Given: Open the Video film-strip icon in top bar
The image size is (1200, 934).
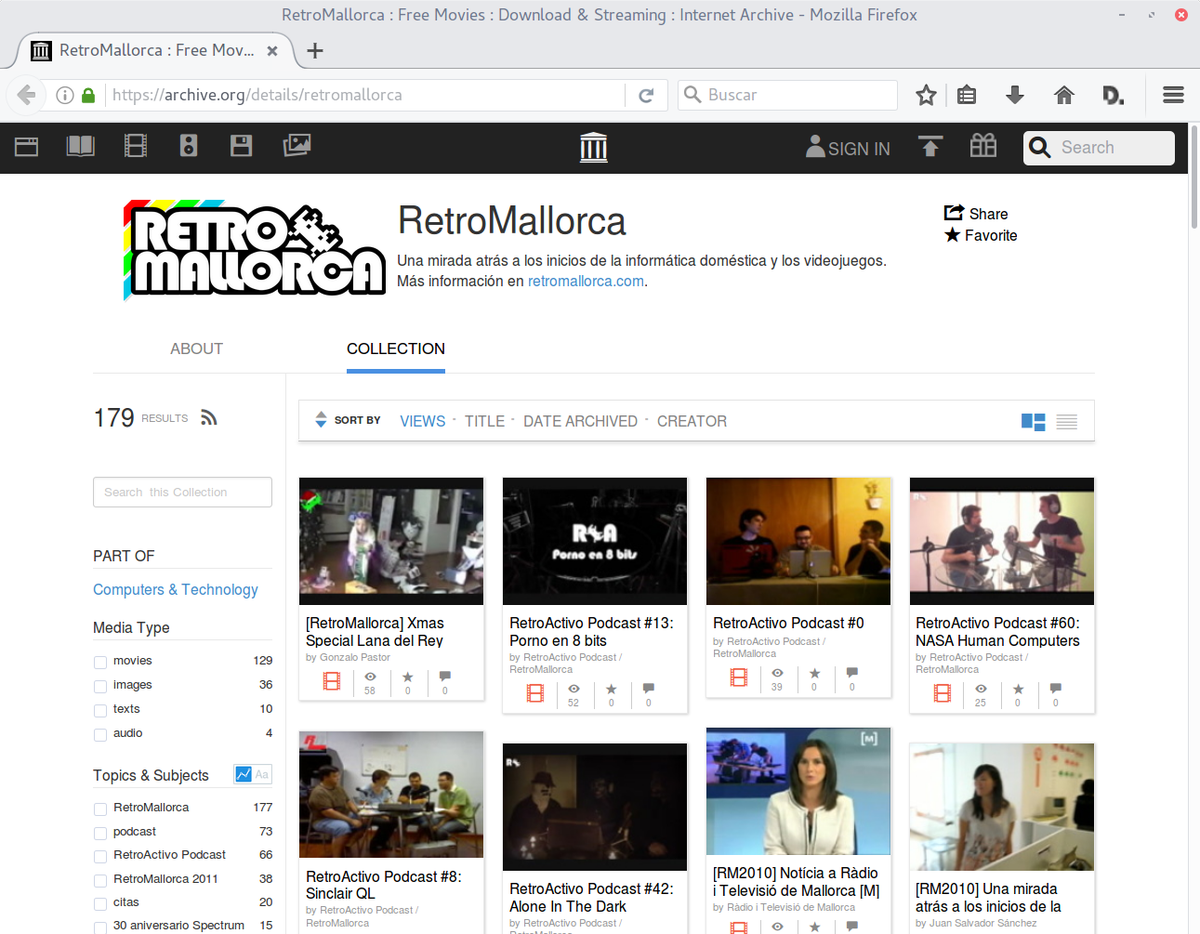Looking at the screenshot, I should point(135,147).
